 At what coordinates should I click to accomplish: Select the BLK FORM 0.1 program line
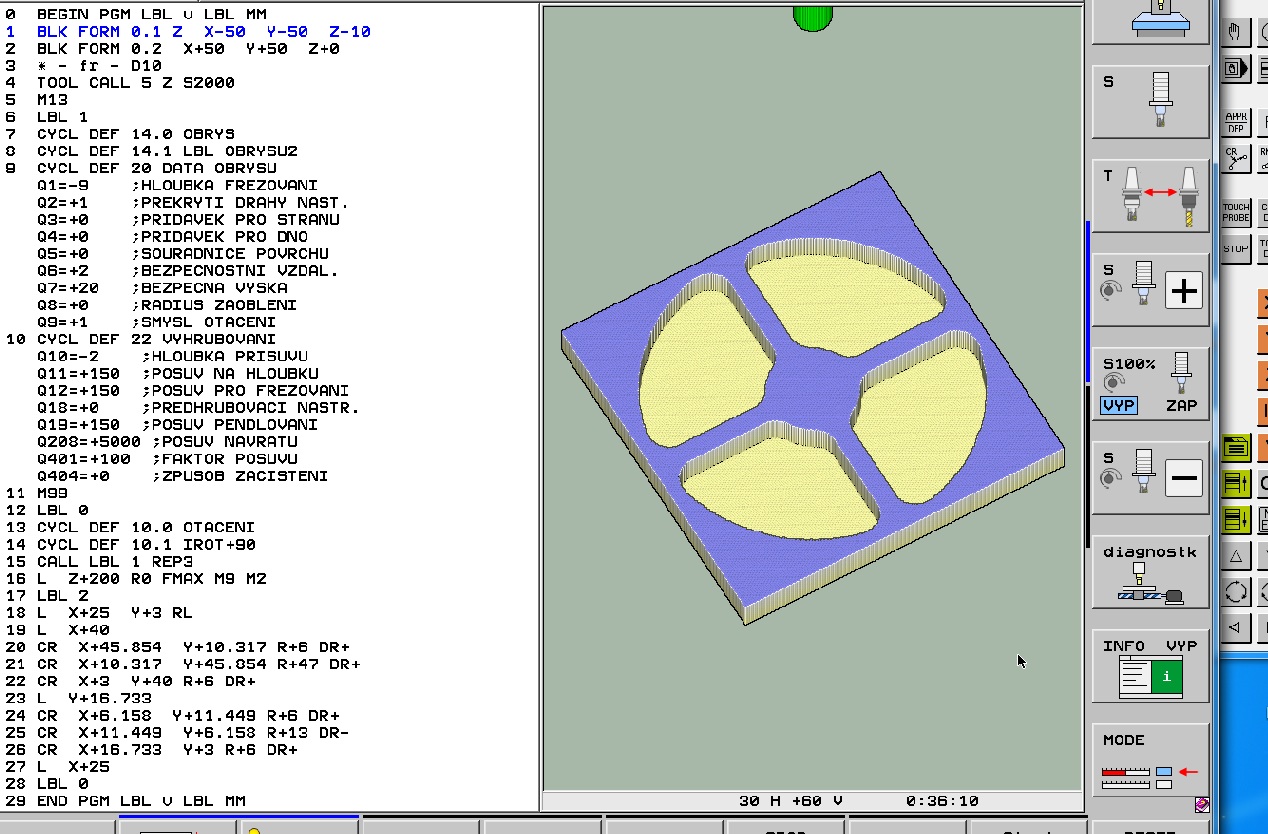[x=203, y=32]
